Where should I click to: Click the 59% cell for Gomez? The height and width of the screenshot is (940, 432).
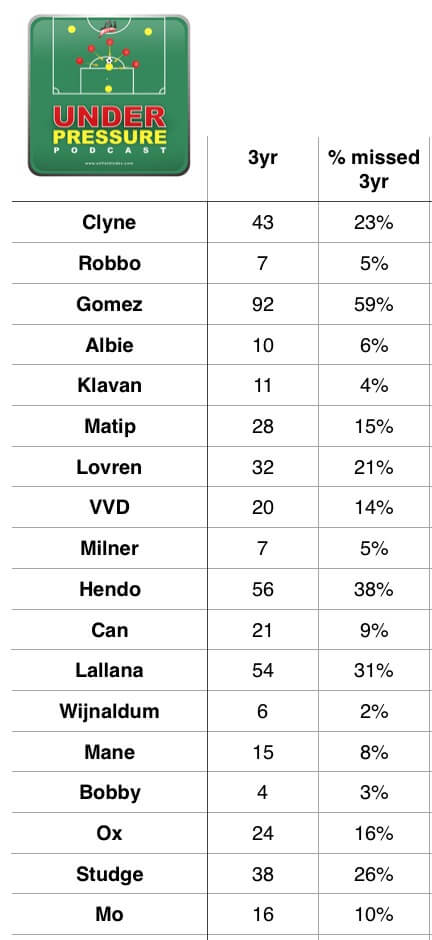(x=374, y=304)
